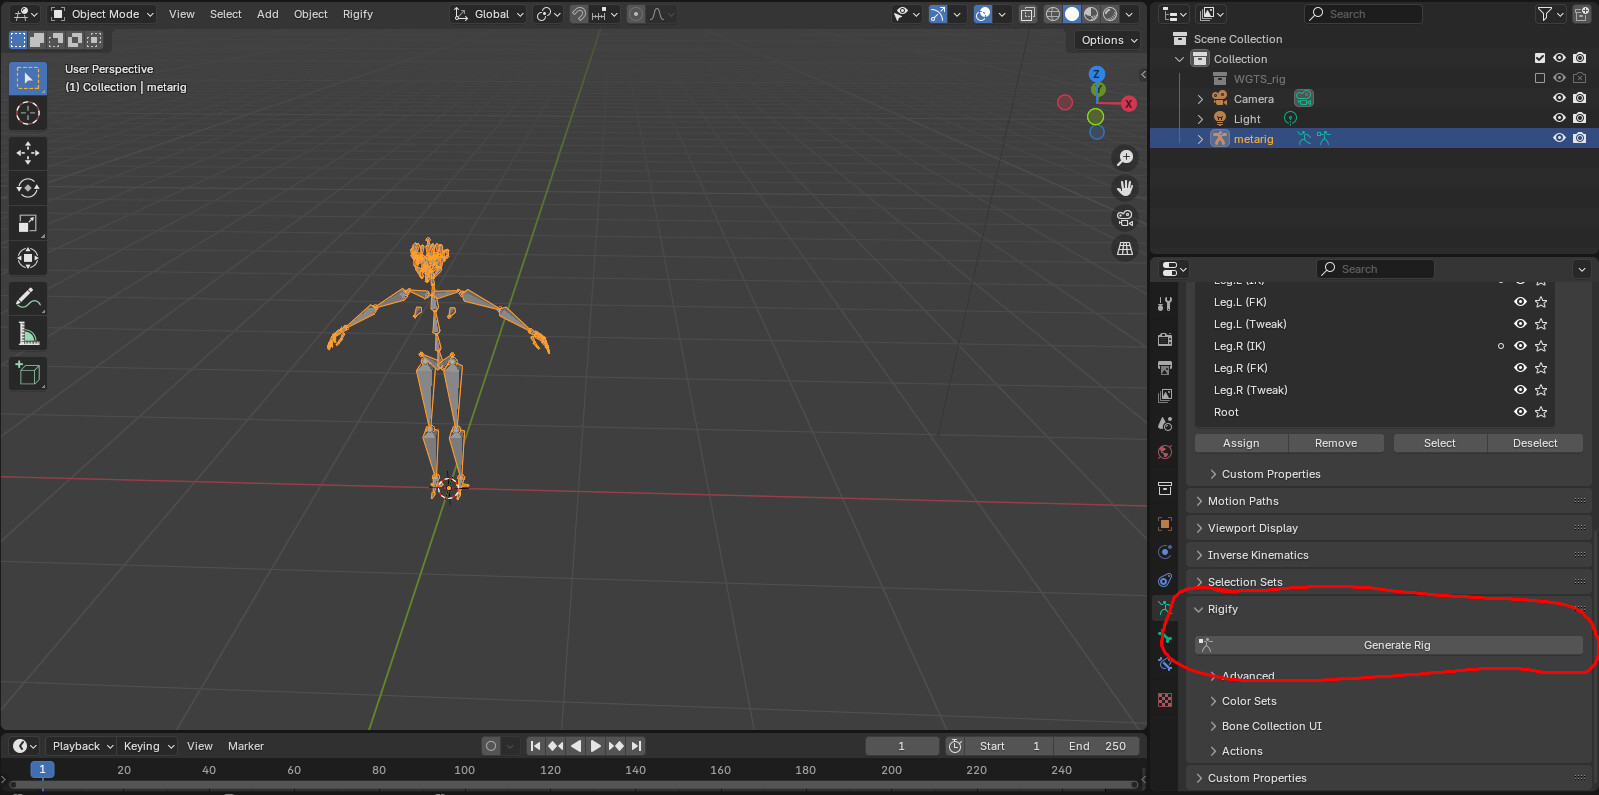Image resolution: width=1599 pixels, height=795 pixels.
Task: Choose the Move tool
Action: click(x=28, y=152)
